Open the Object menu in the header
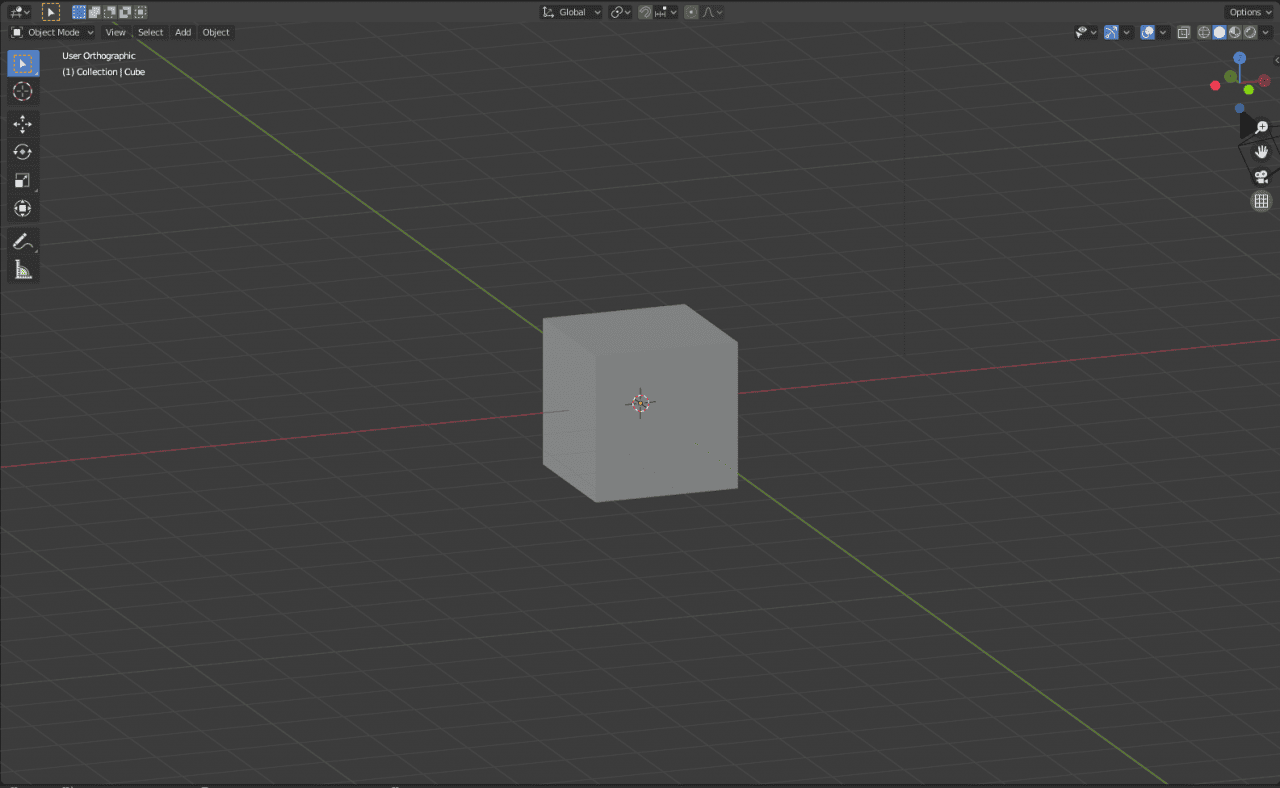Image resolution: width=1280 pixels, height=788 pixels. (x=215, y=32)
